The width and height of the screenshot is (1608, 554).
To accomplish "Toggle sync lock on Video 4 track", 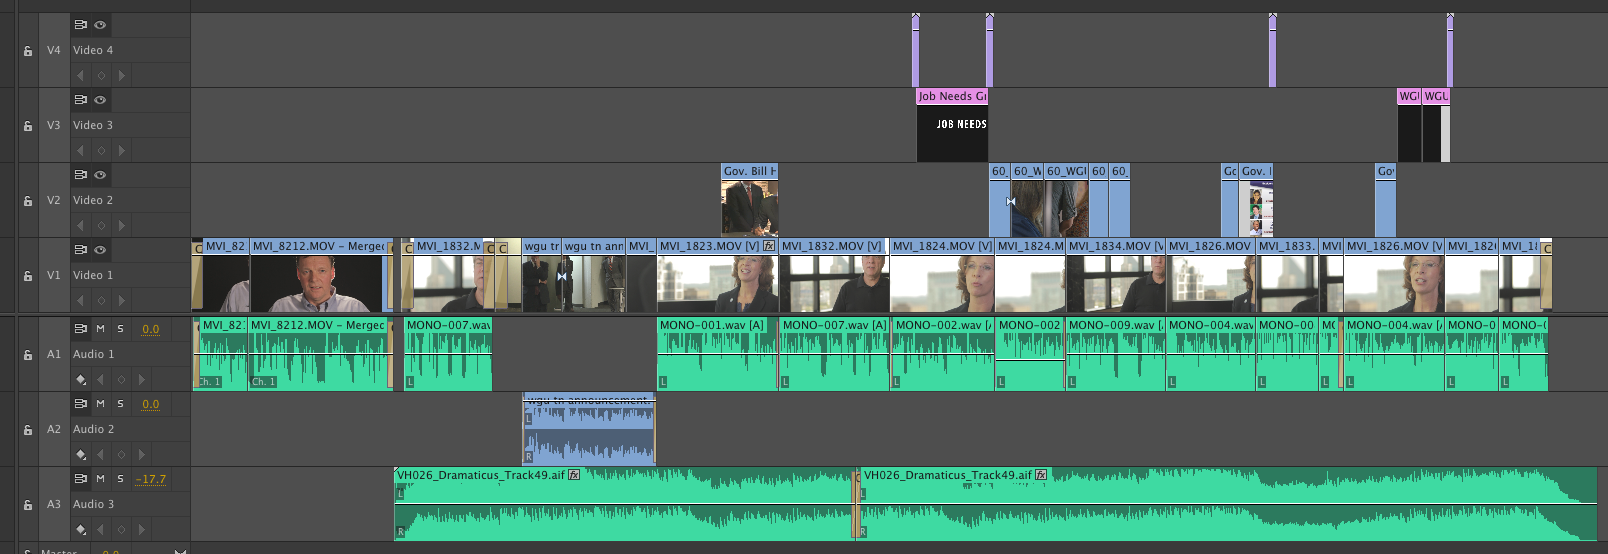I will [x=80, y=25].
